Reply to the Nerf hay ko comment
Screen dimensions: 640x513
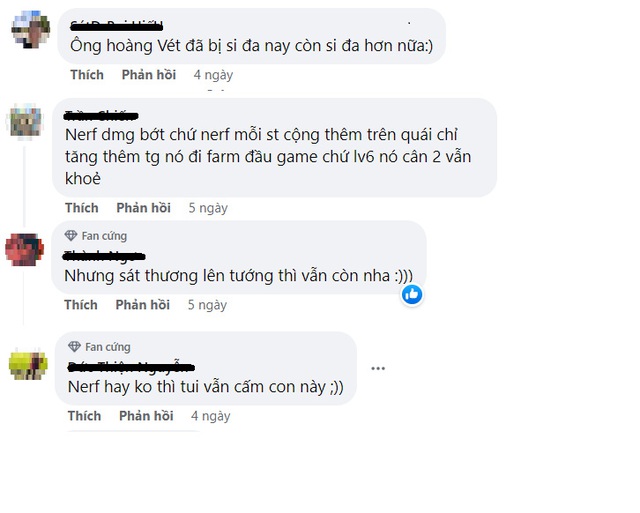[147, 416]
